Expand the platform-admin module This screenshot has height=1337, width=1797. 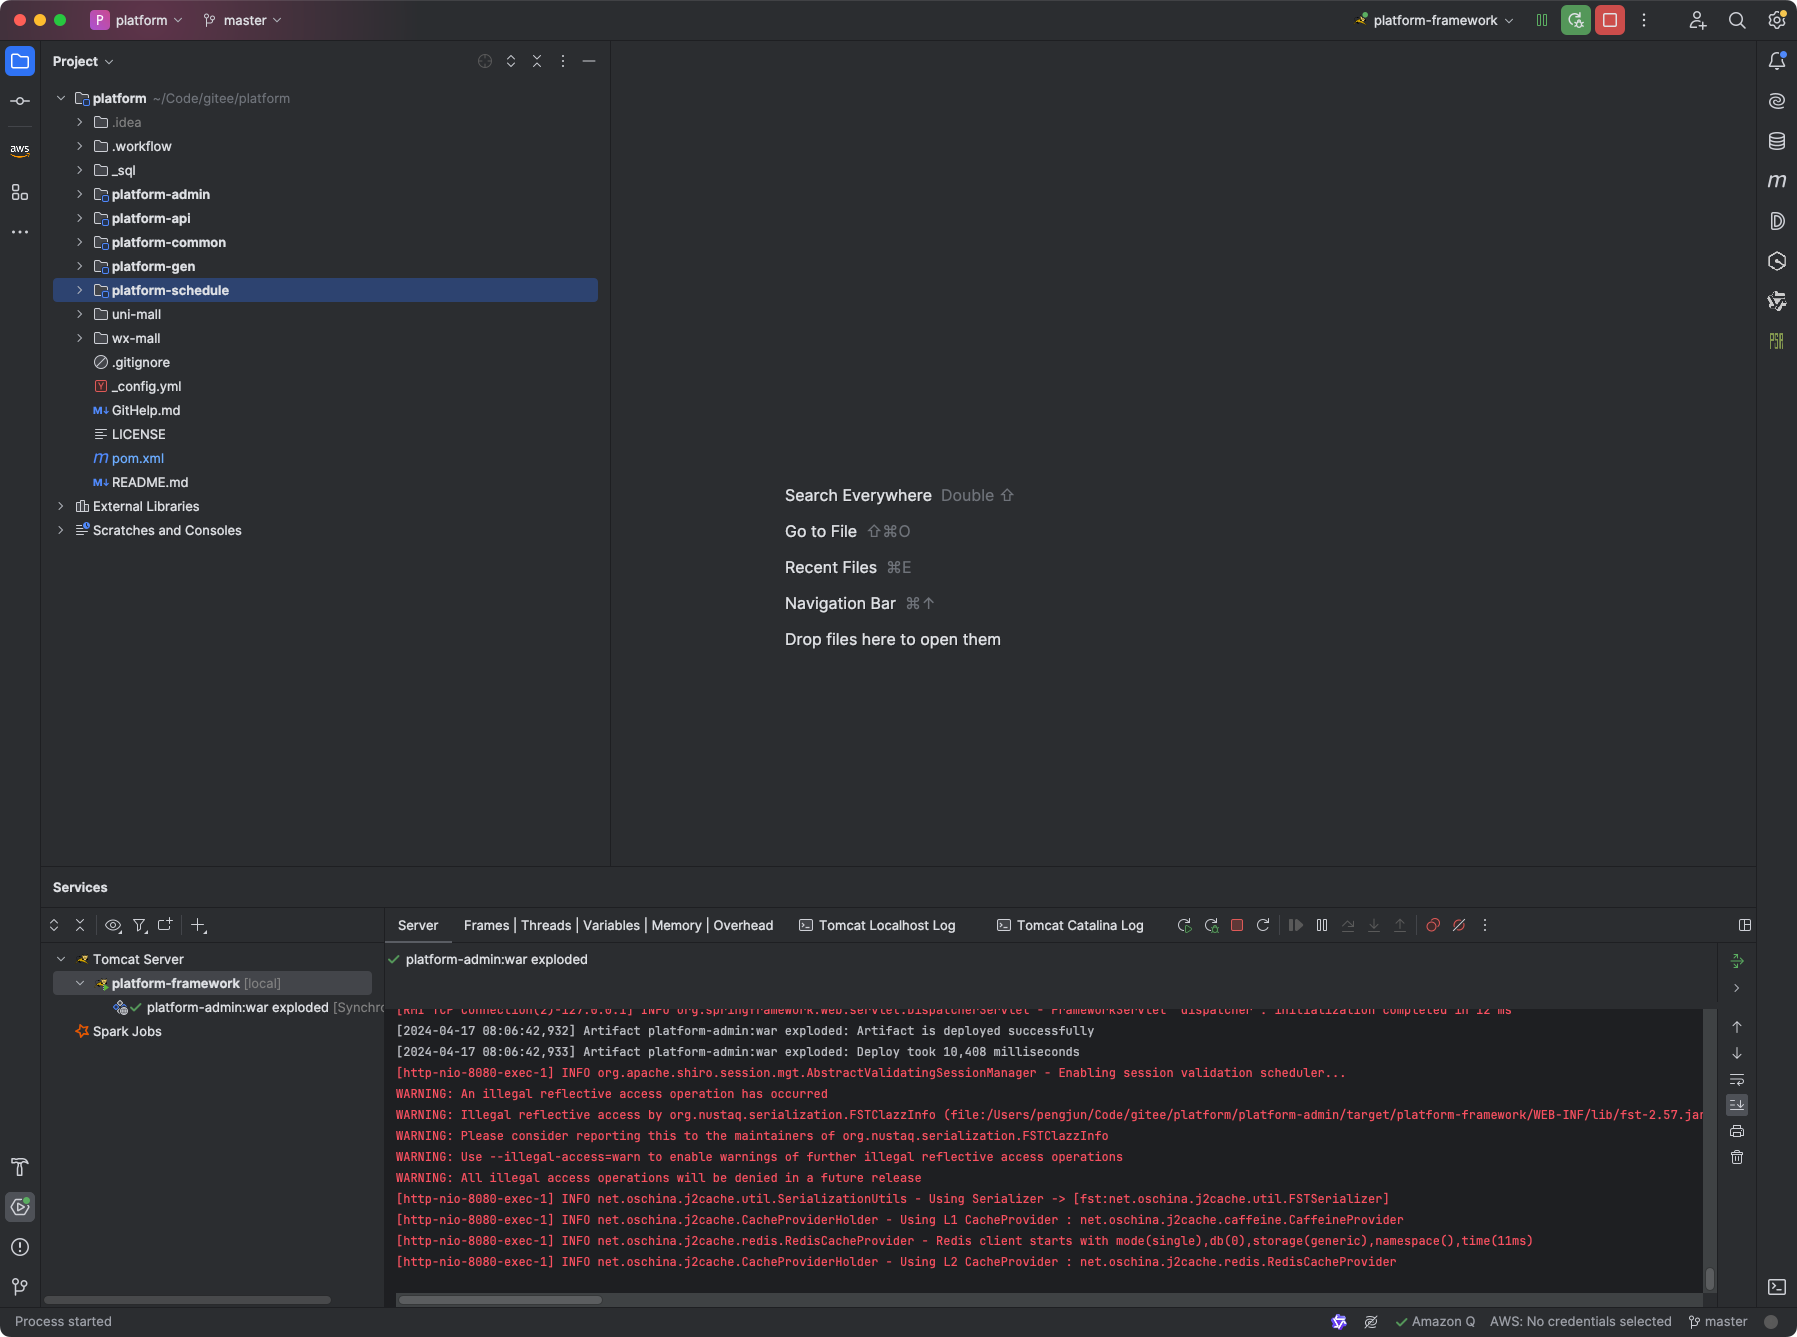[80, 194]
